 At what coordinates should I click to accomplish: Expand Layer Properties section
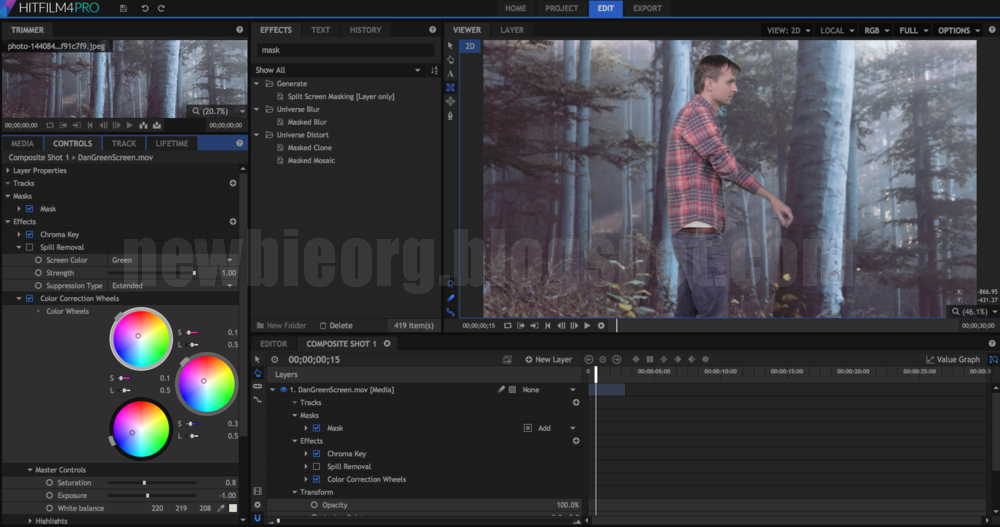[8, 170]
